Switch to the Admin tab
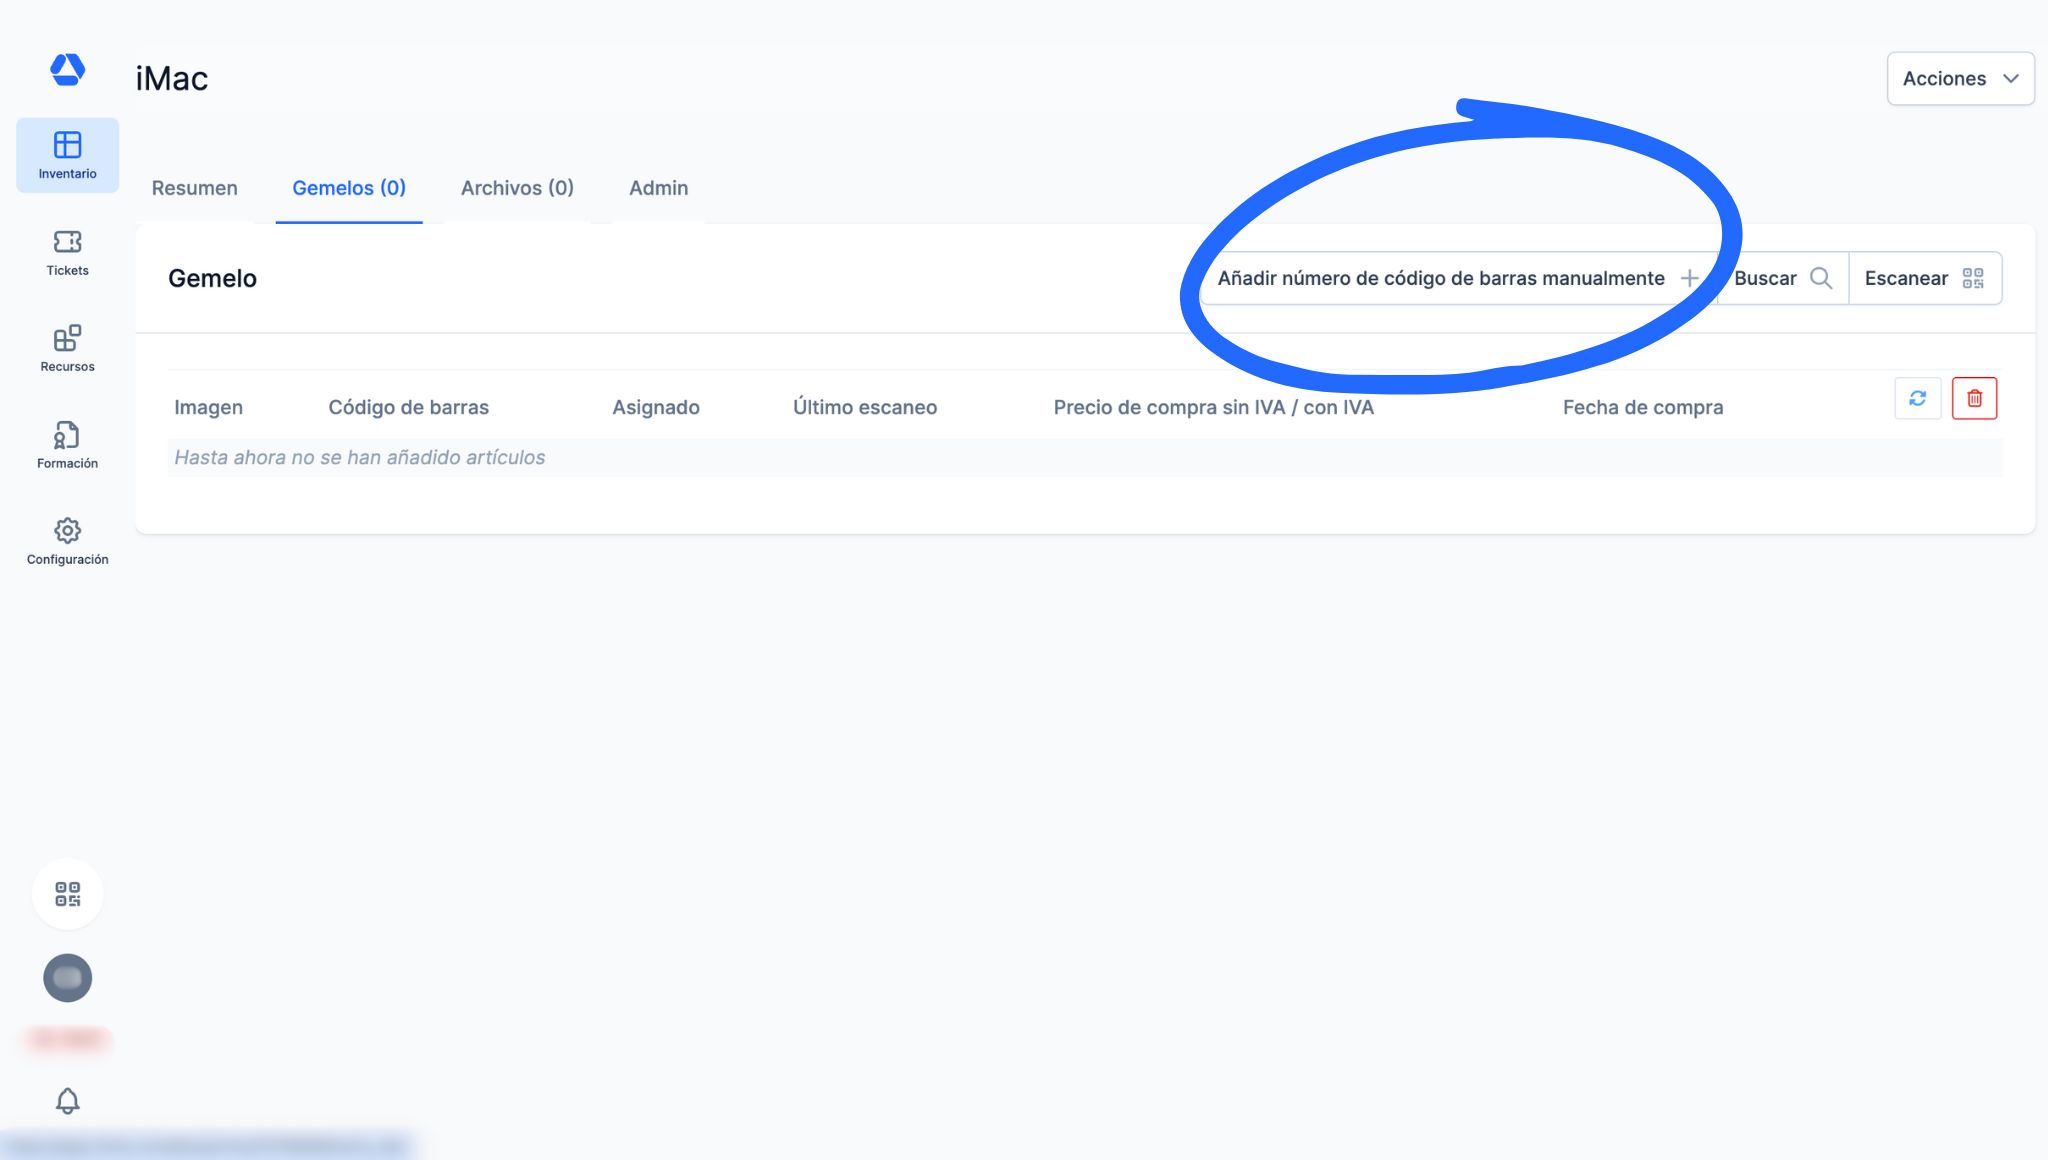The height and width of the screenshot is (1160, 2048). 658,188
